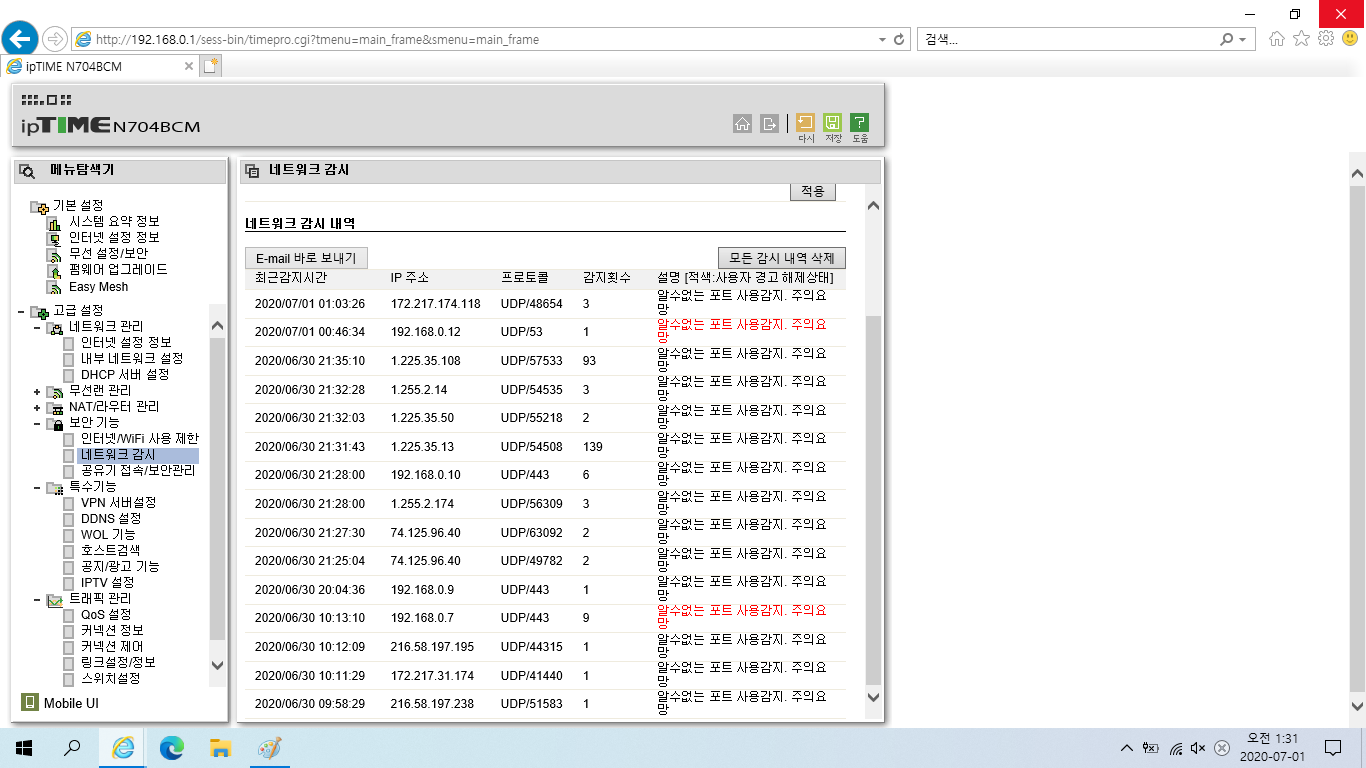The height and width of the screenshot is (768, 1366).
Task: Click the 저장 save icon
Action: point(832,123)
